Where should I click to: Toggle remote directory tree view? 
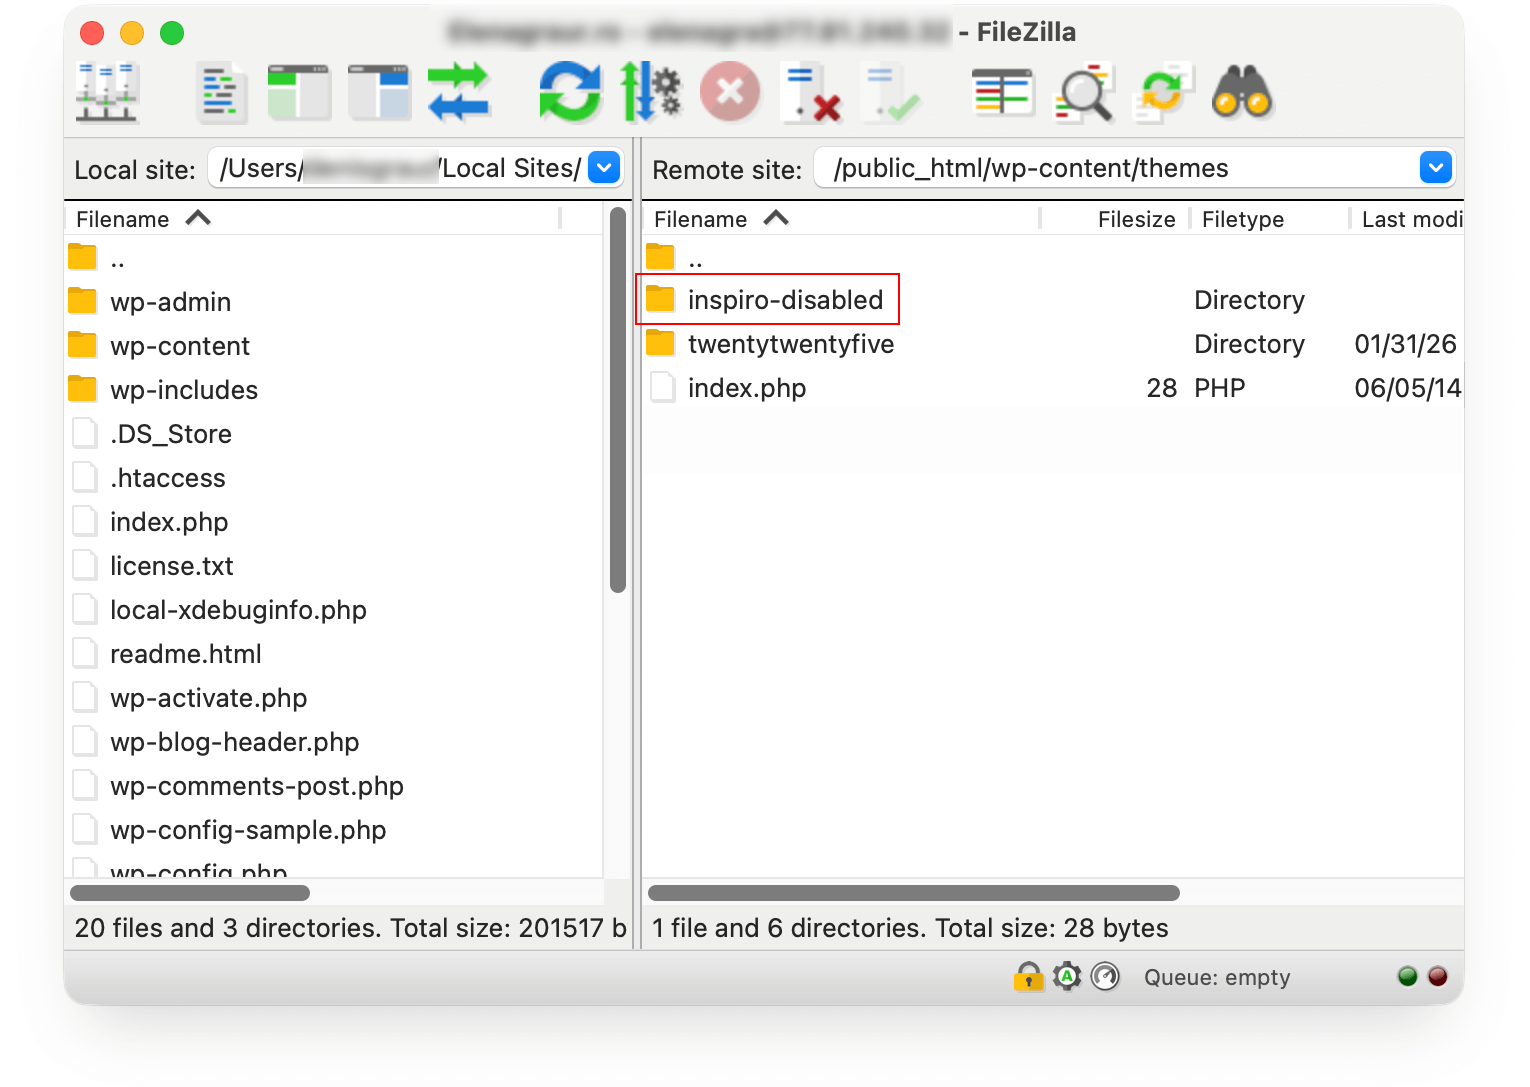click(x=379, y=93)
